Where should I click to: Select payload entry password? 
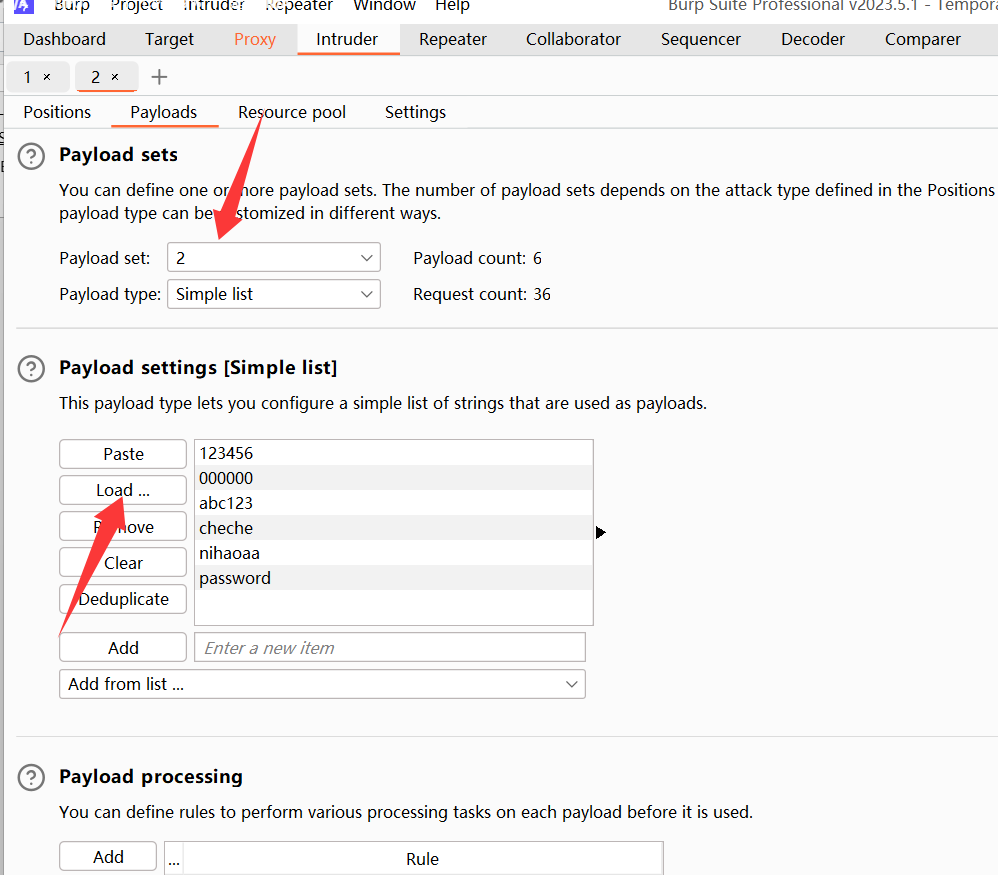(x=394, y=578)
